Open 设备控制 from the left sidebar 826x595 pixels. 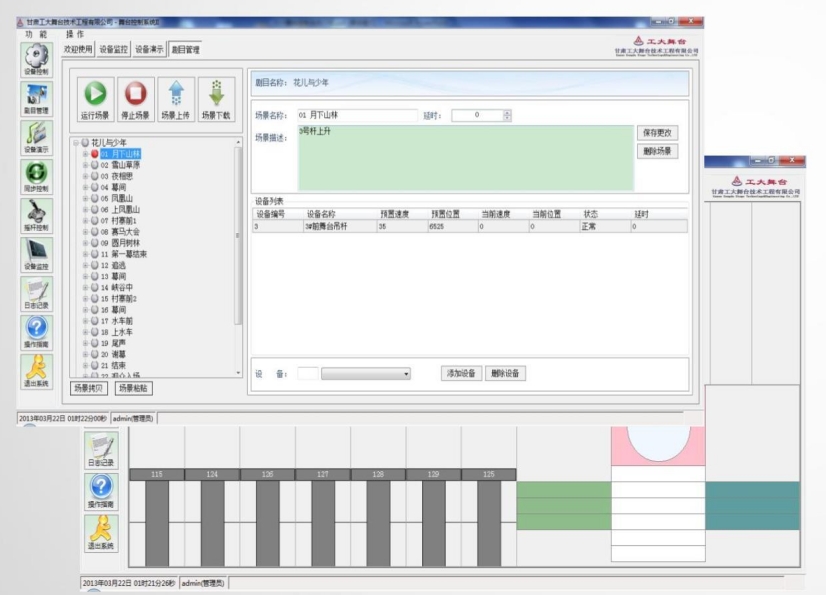point(35,60)
